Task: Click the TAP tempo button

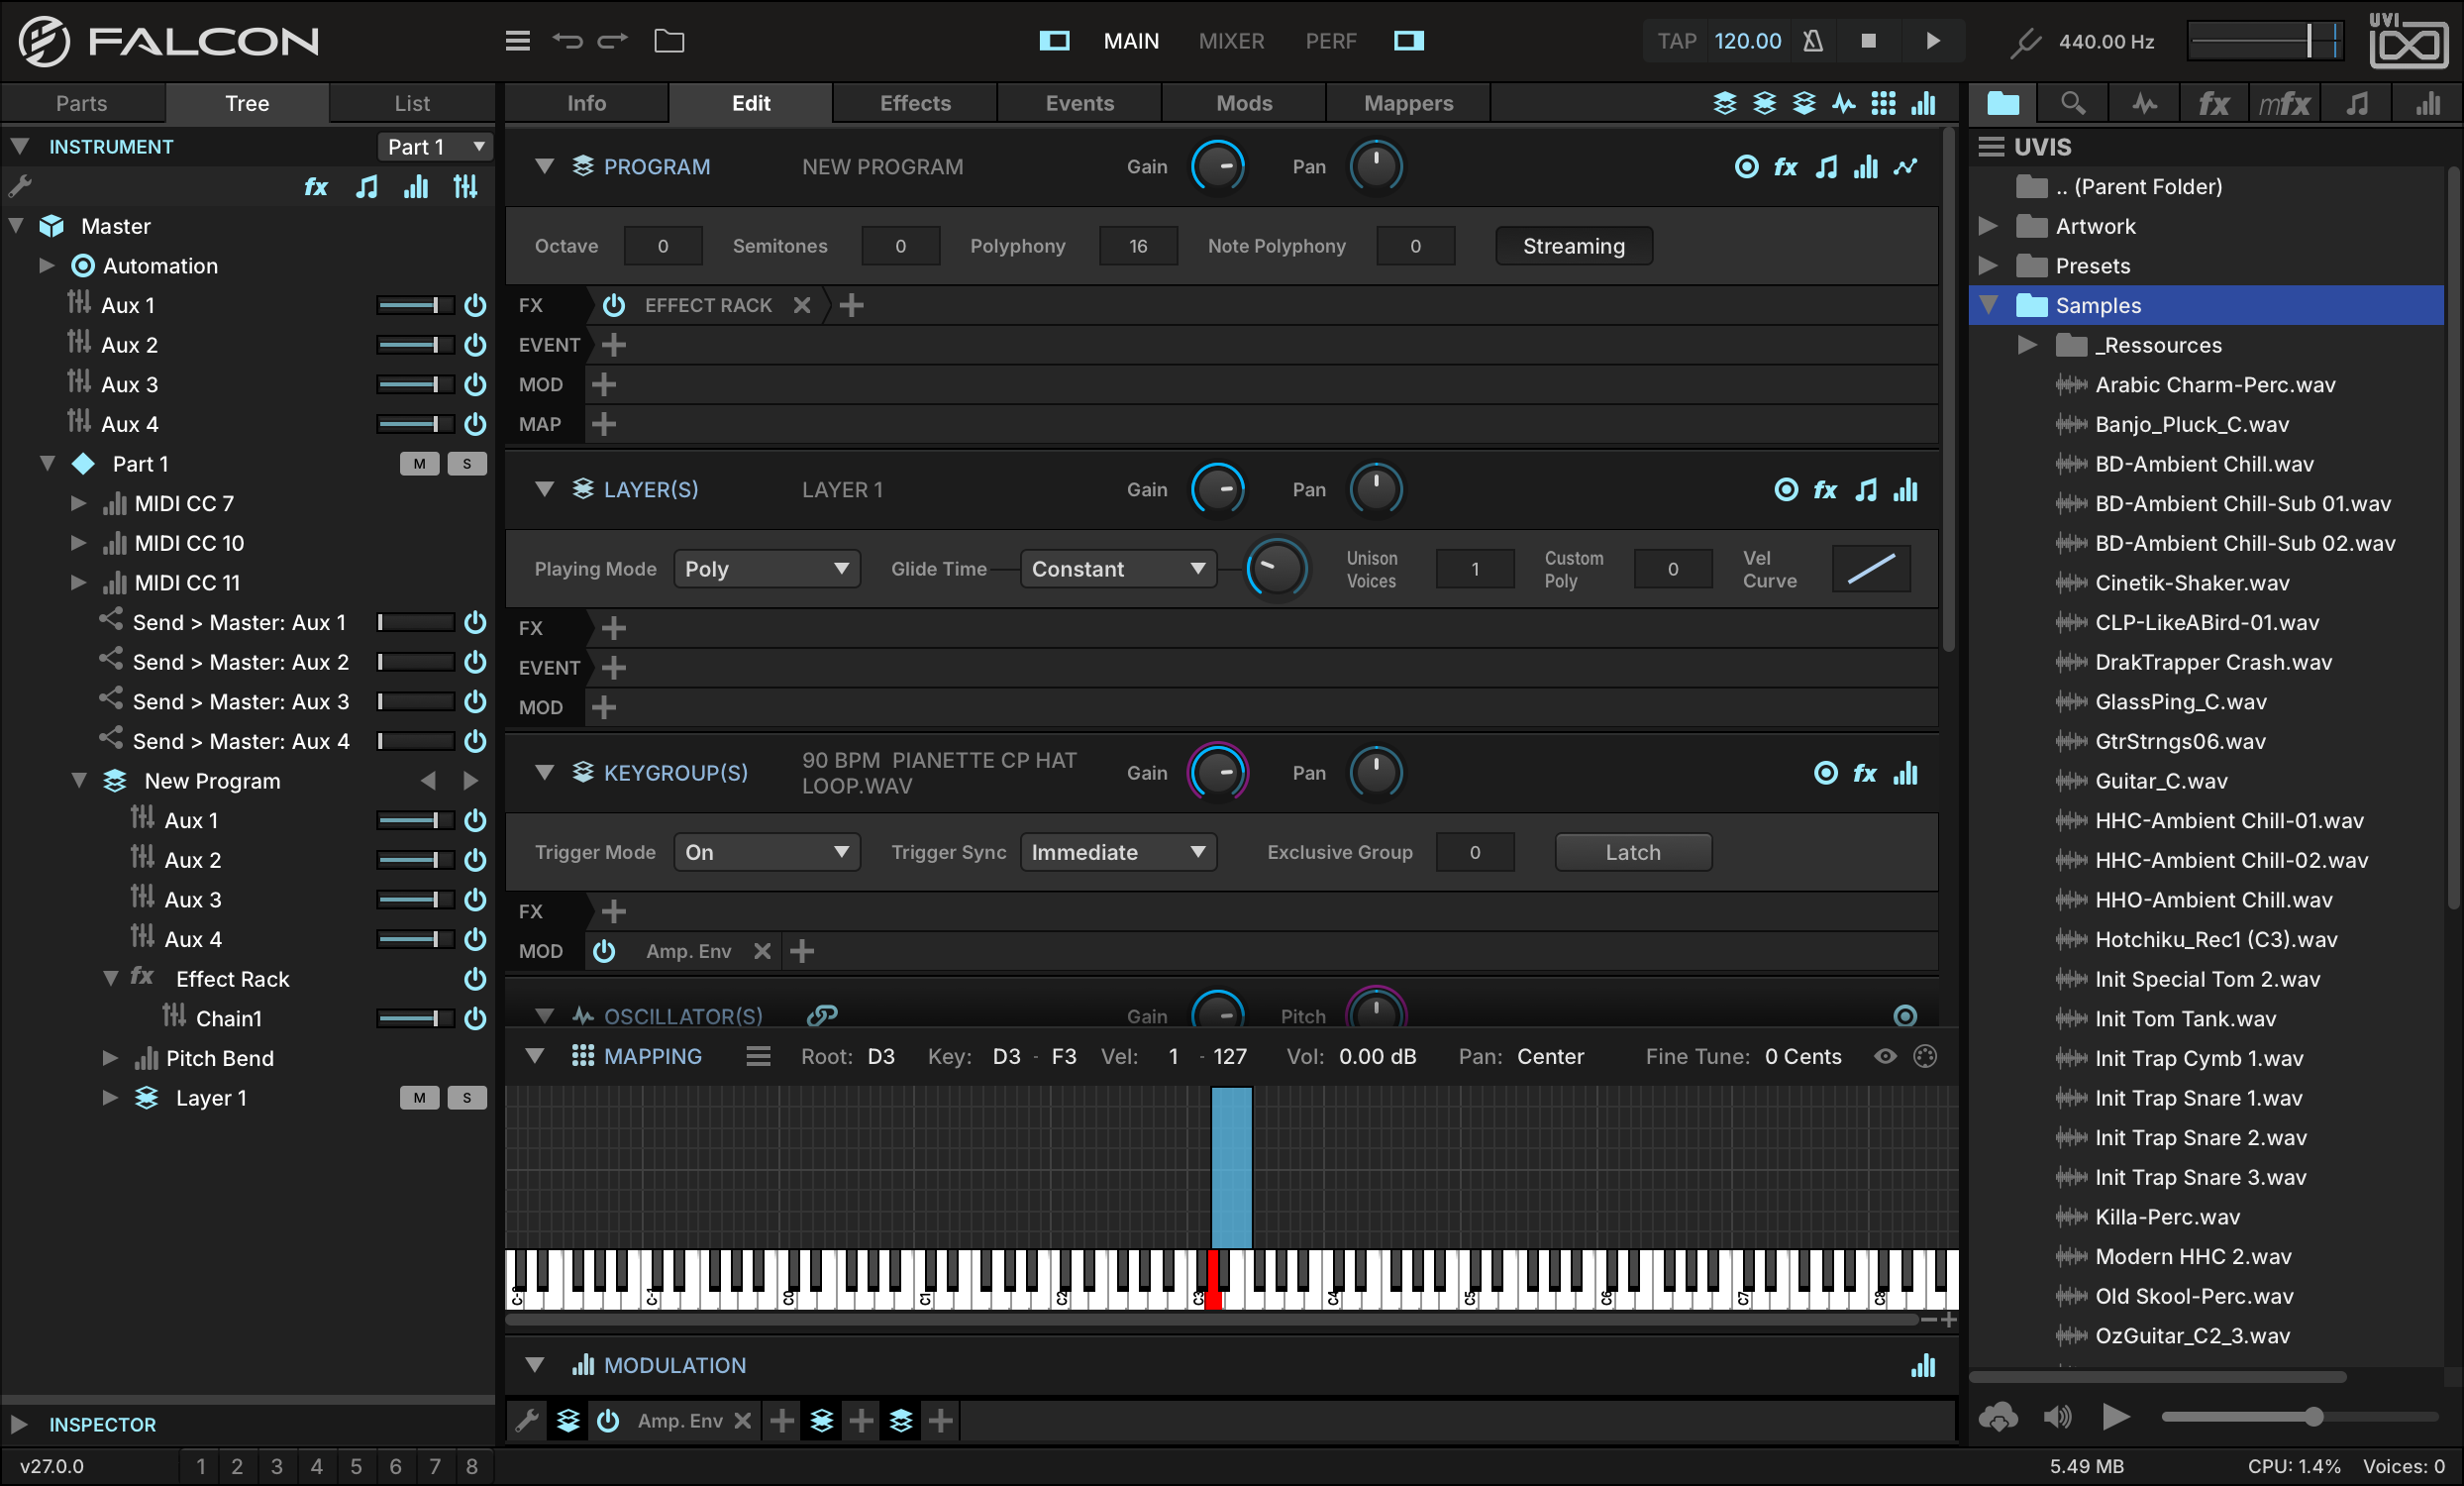Action: click(1676, 41)
